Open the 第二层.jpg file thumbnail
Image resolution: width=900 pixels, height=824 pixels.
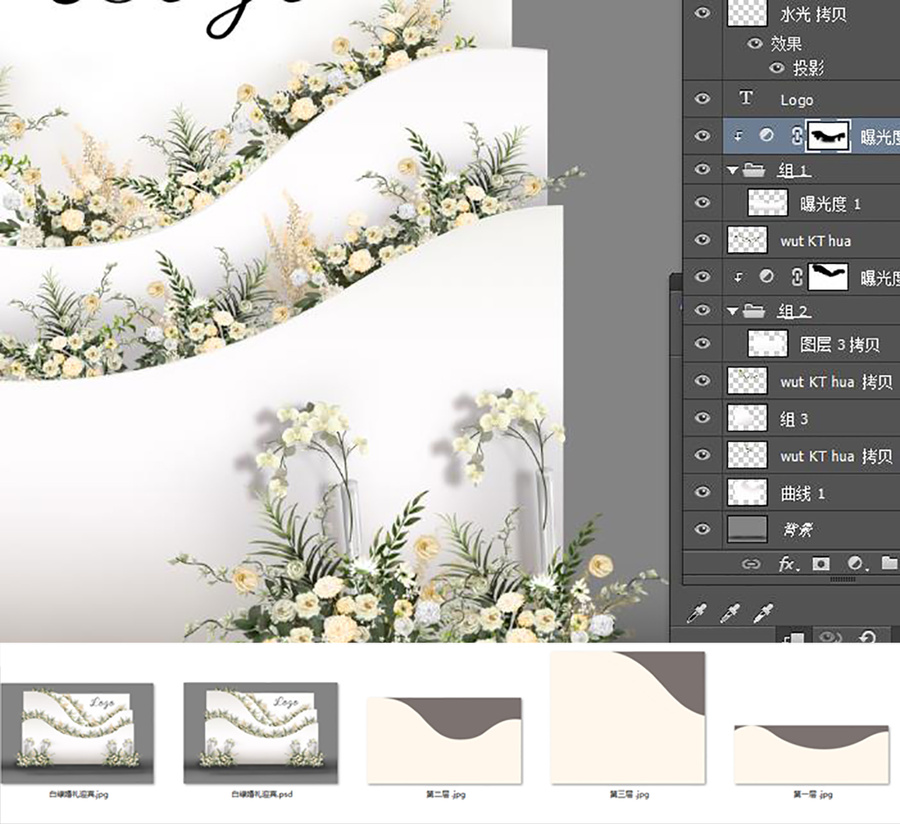click(x=444, y=740)
